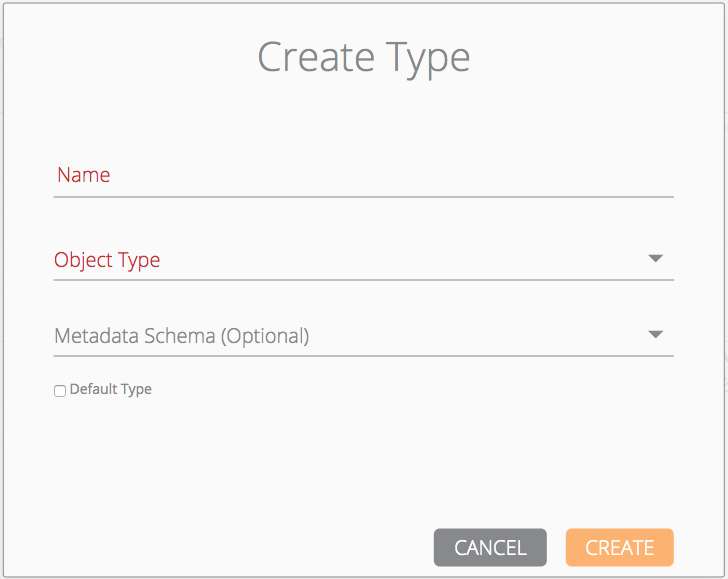Expand the Metadata Schema dropdown arrow
Image resolution: width=728 pixels, height=579 pixels.
tap(656, 335)
